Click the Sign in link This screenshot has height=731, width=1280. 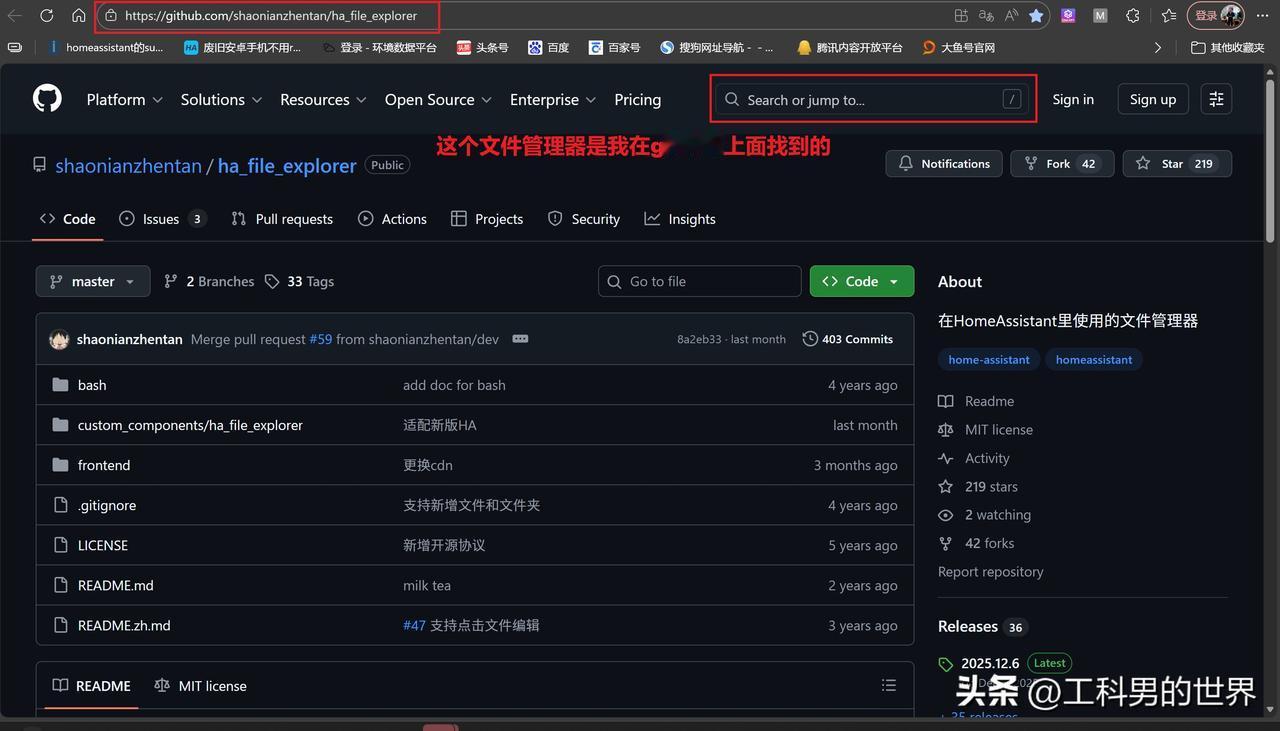[x=1073, y=99]
